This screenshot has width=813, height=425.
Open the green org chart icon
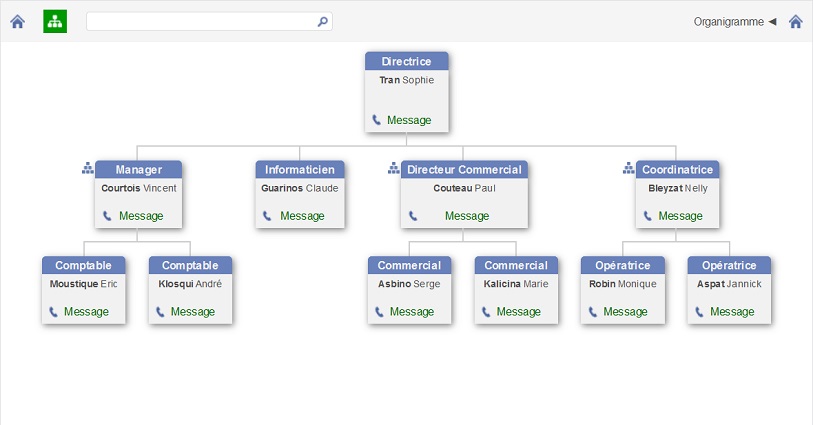[55, 21]
